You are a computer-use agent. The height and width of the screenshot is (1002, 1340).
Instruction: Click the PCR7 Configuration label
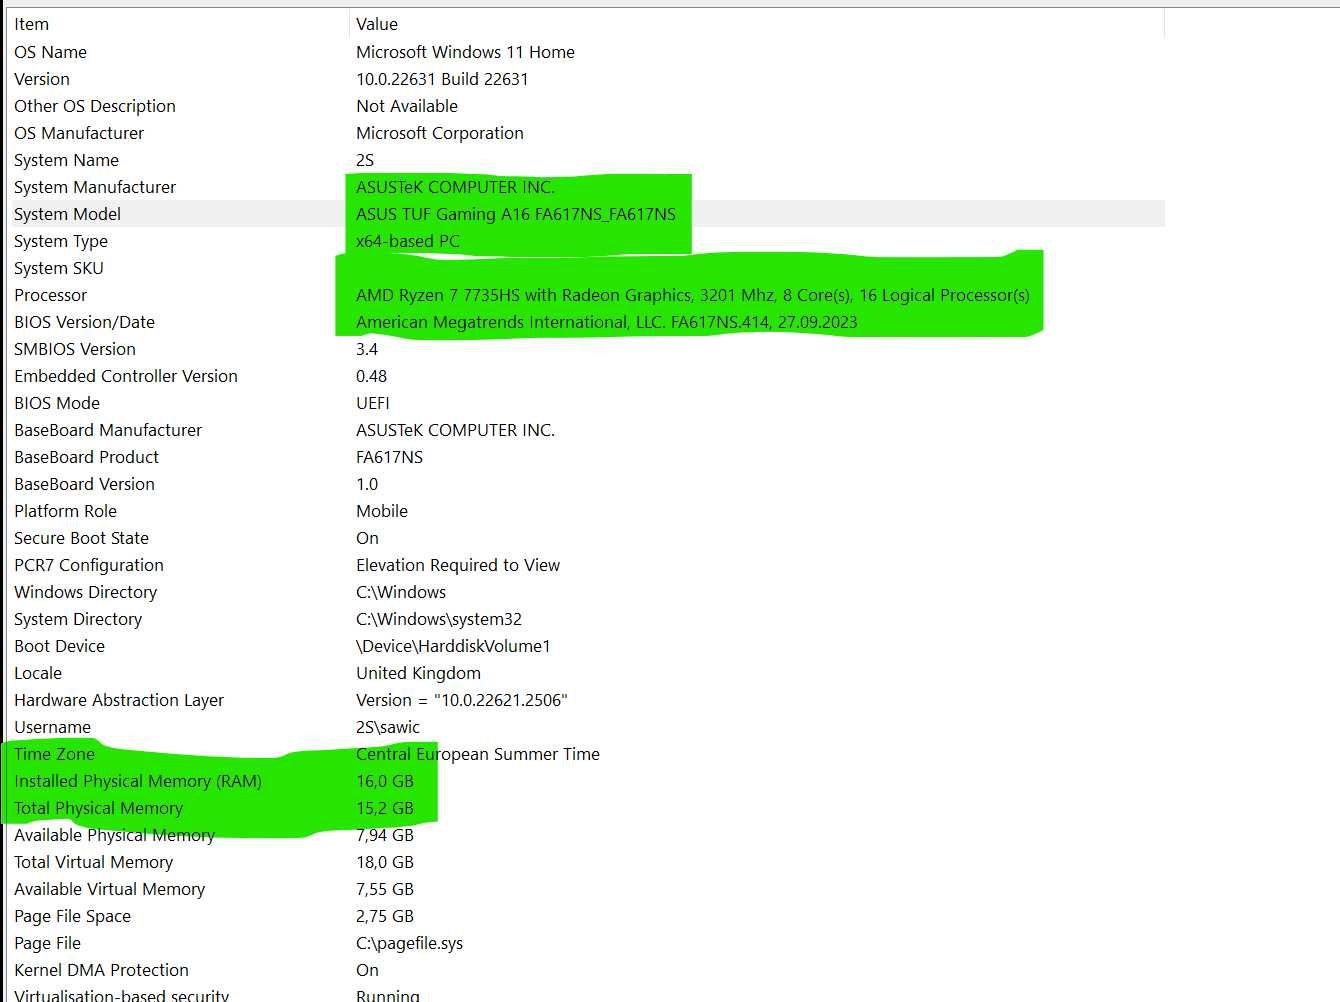coord(88,565)
